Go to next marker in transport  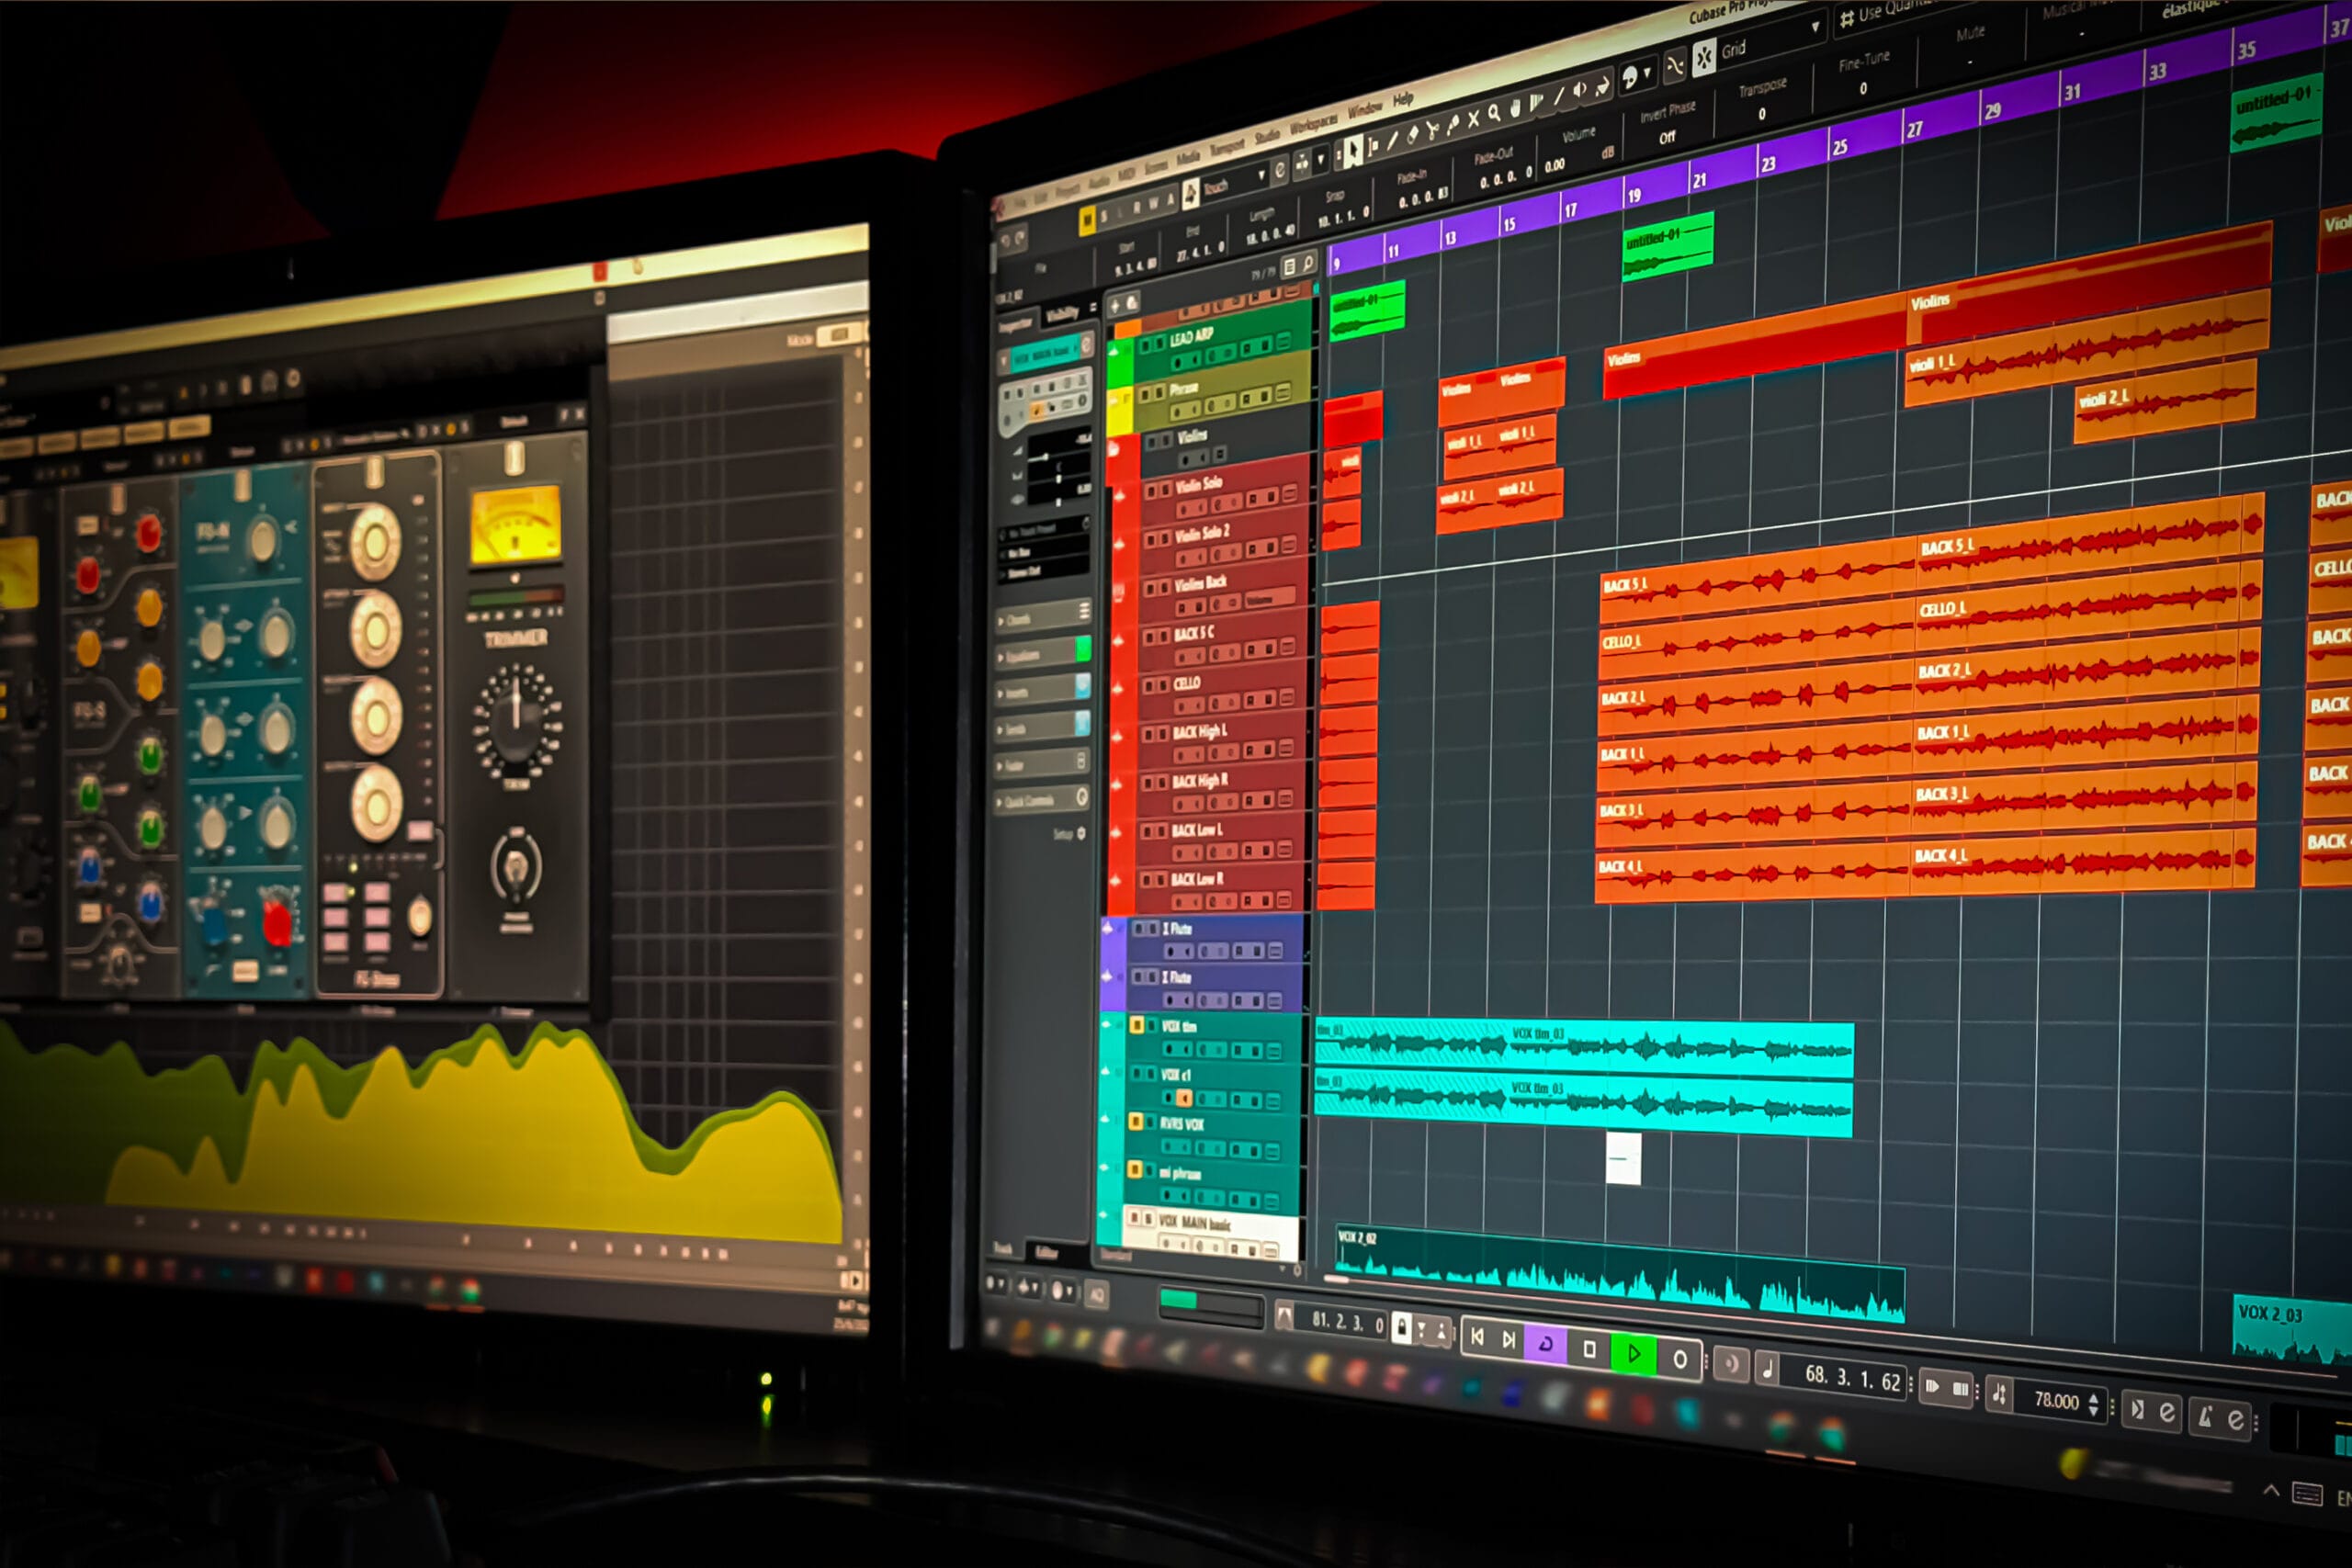click(x=1508, y=1339)
